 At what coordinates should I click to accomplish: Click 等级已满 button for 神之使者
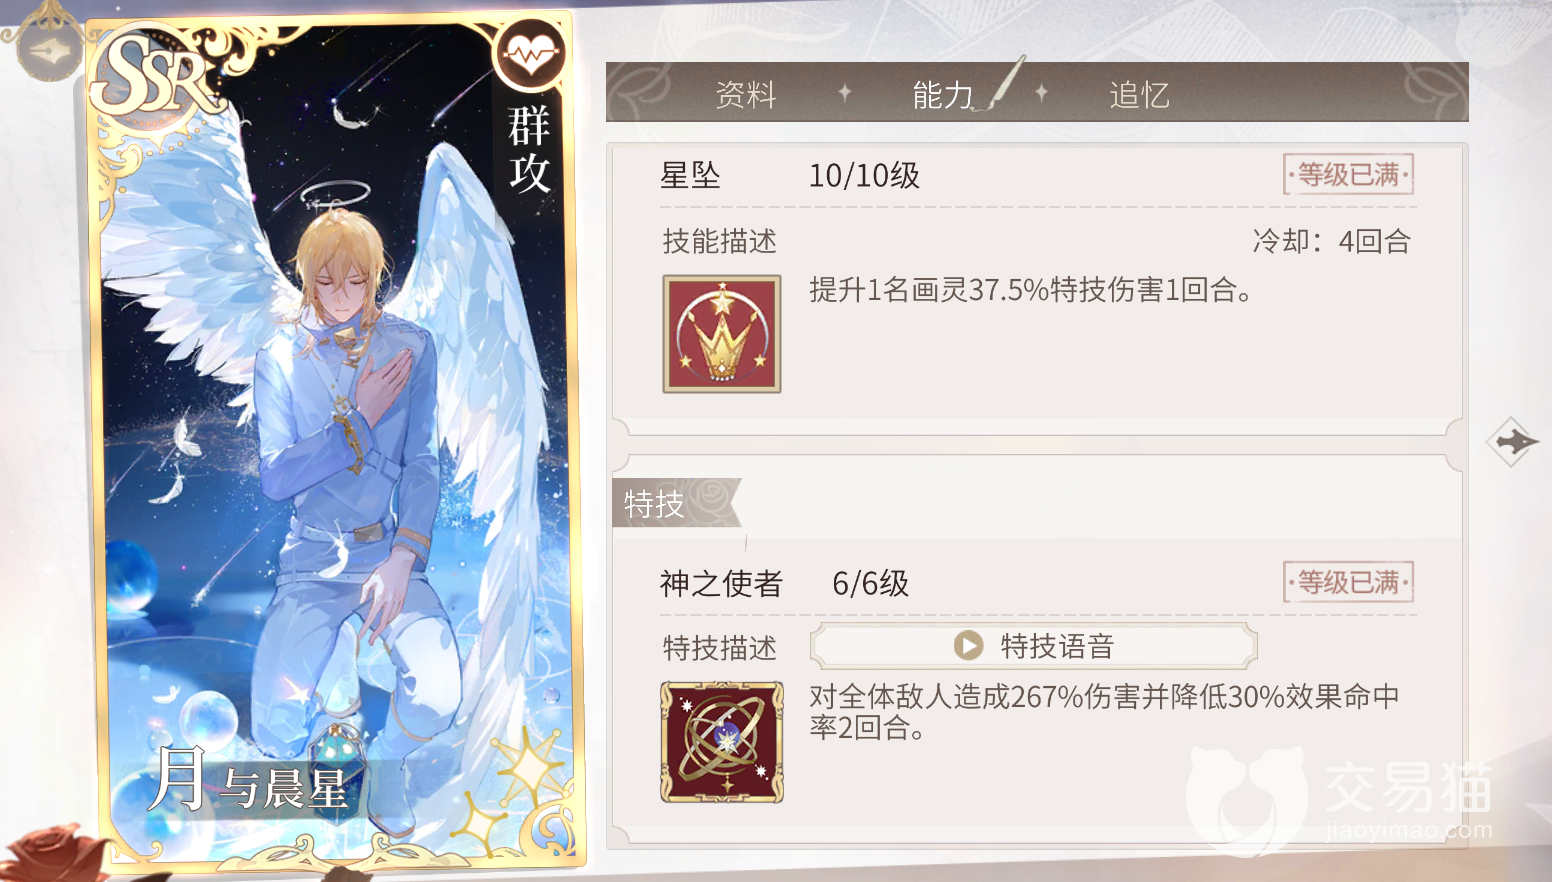pyautogui.click(x=1349, y=582)
